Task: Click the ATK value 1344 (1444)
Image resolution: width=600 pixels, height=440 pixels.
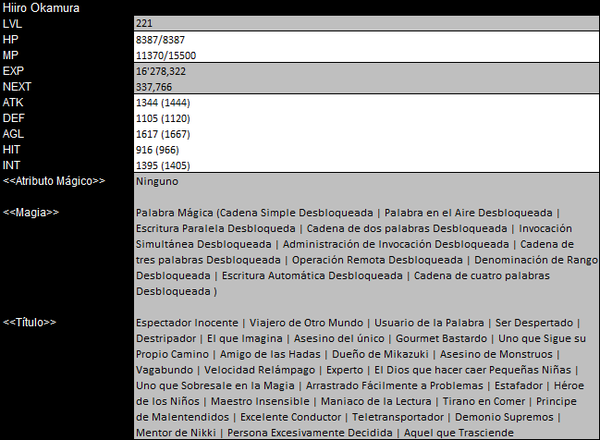Action: (163, 103)
